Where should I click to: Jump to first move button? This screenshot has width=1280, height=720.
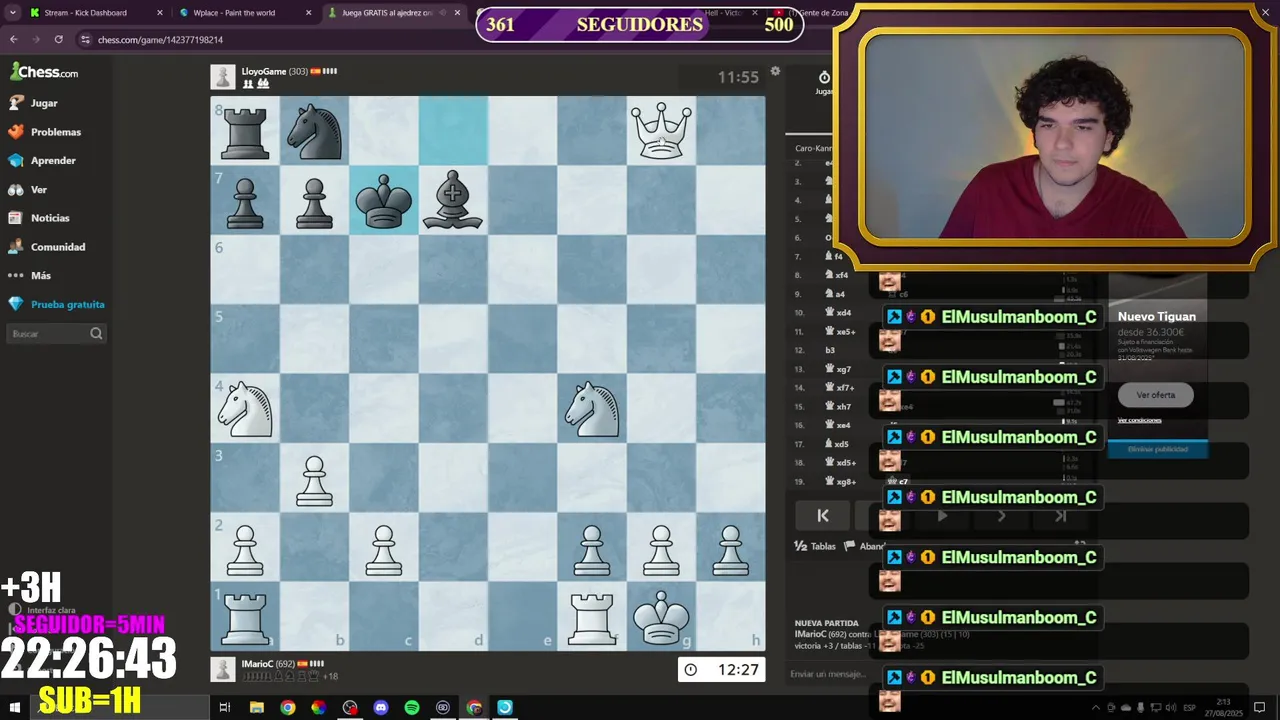click(823, 516)
